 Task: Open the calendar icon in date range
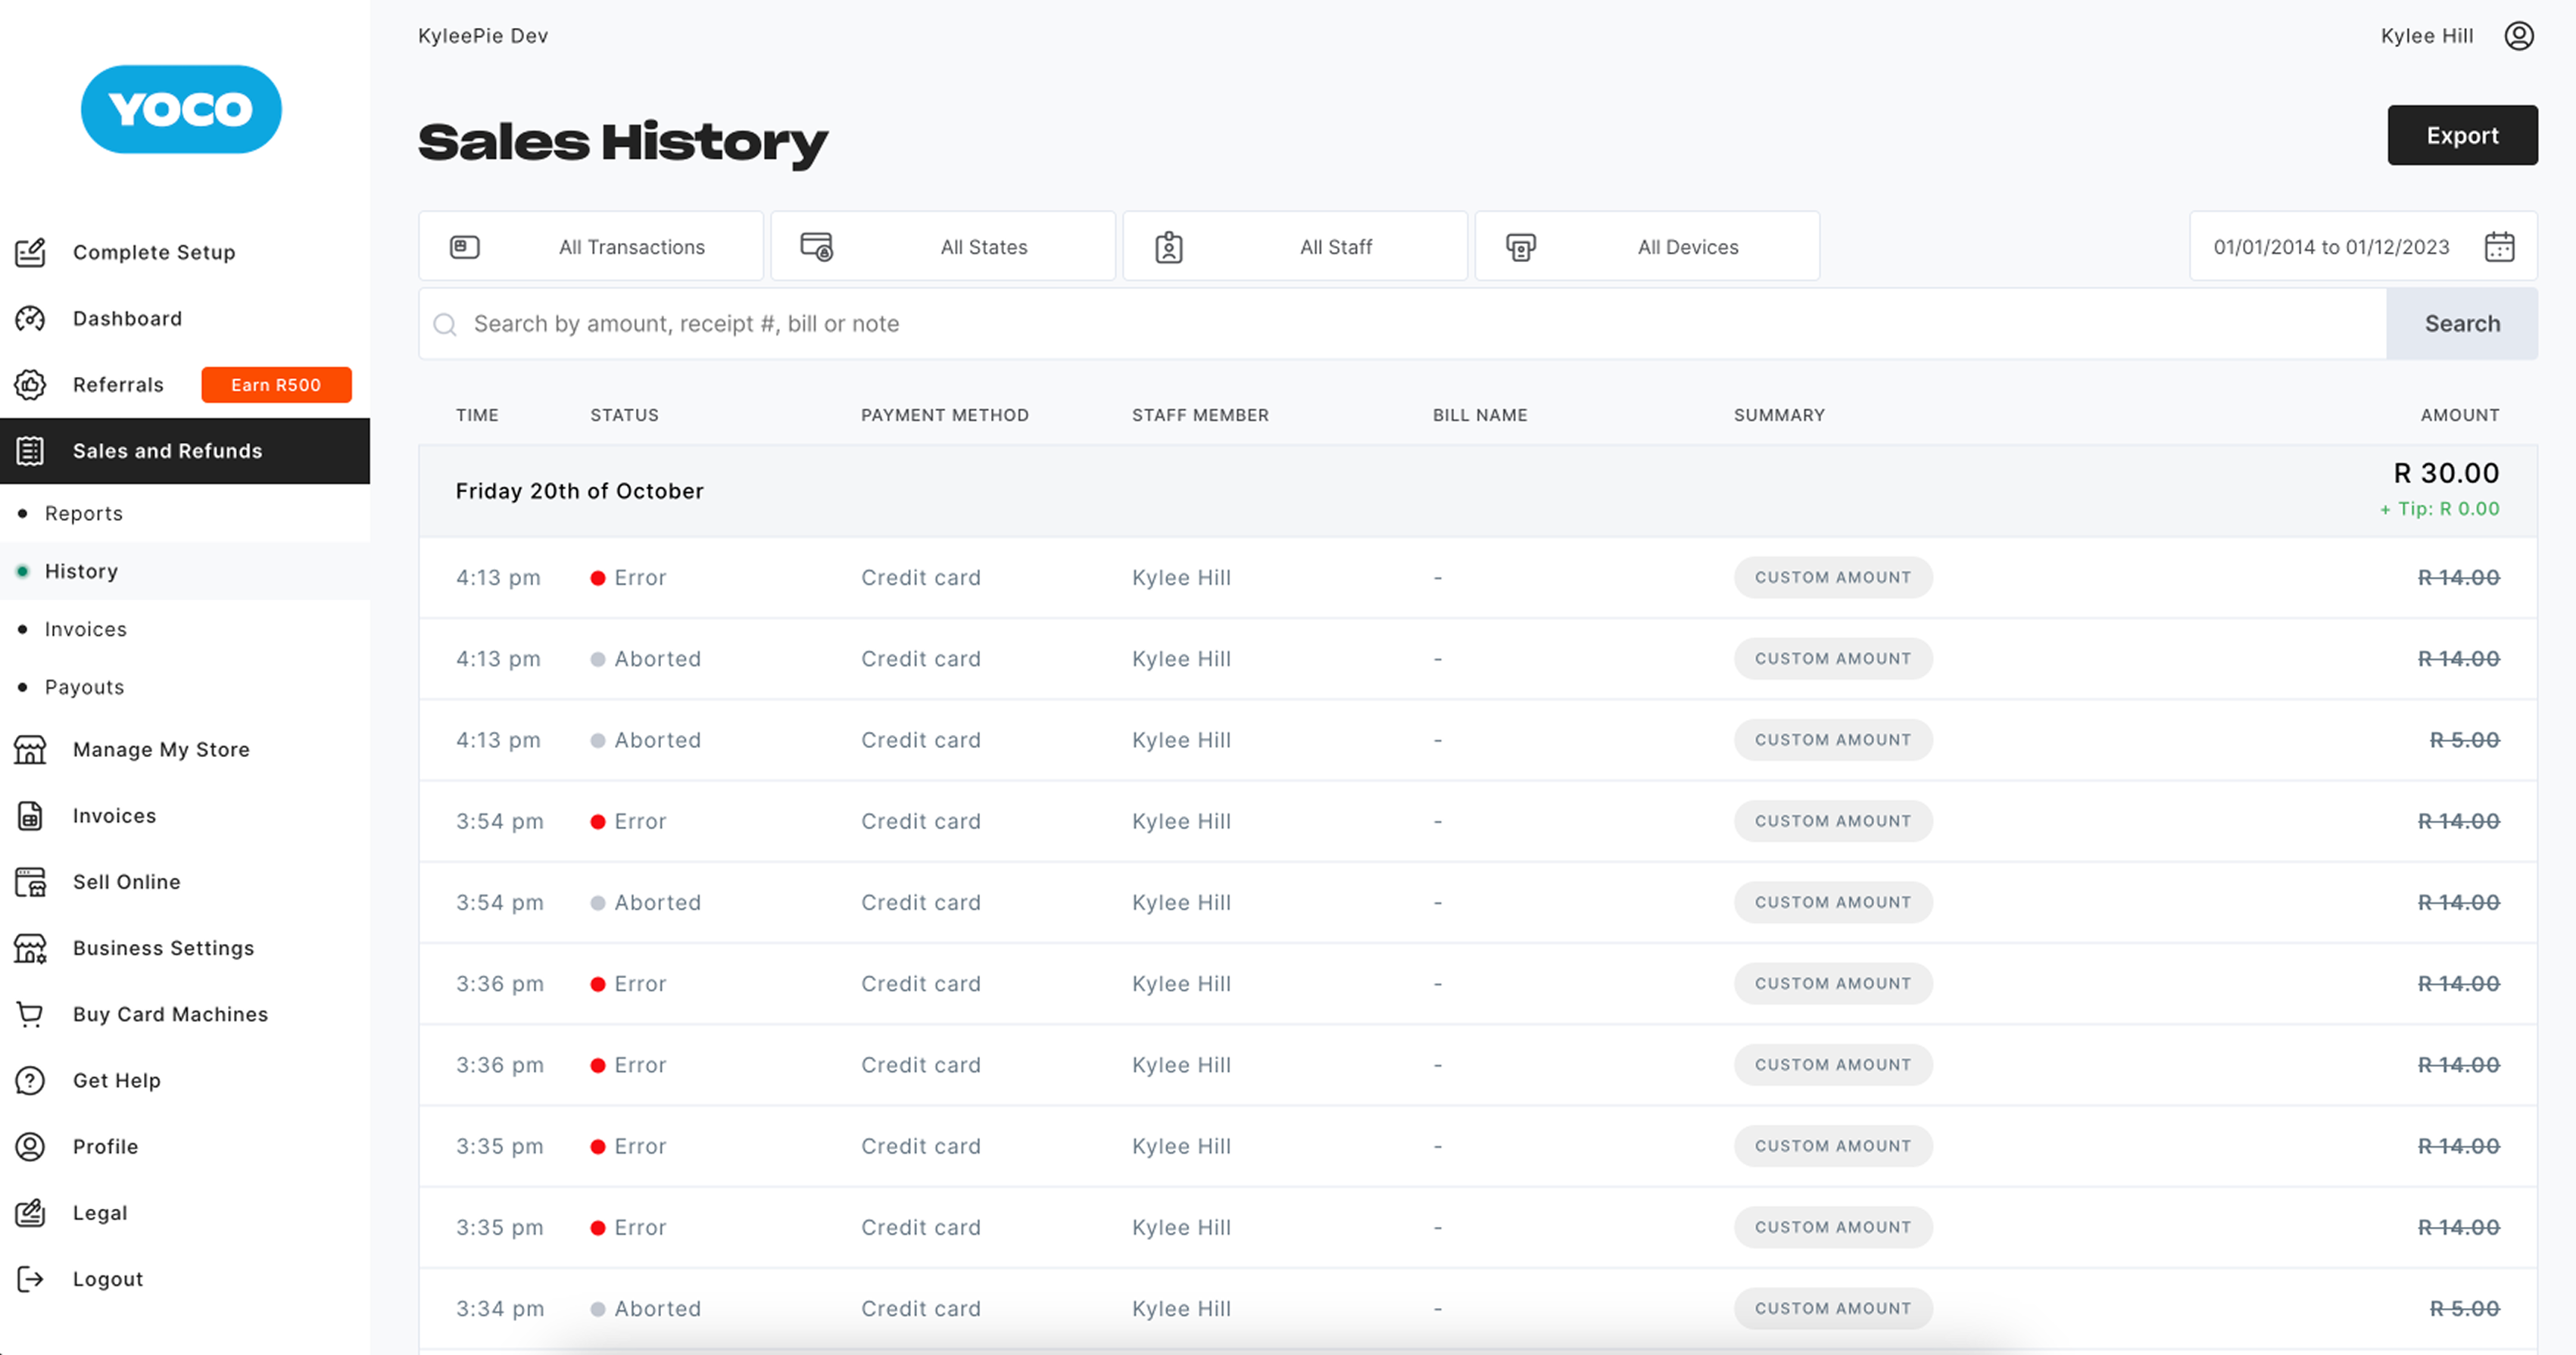coord(2499,247)
